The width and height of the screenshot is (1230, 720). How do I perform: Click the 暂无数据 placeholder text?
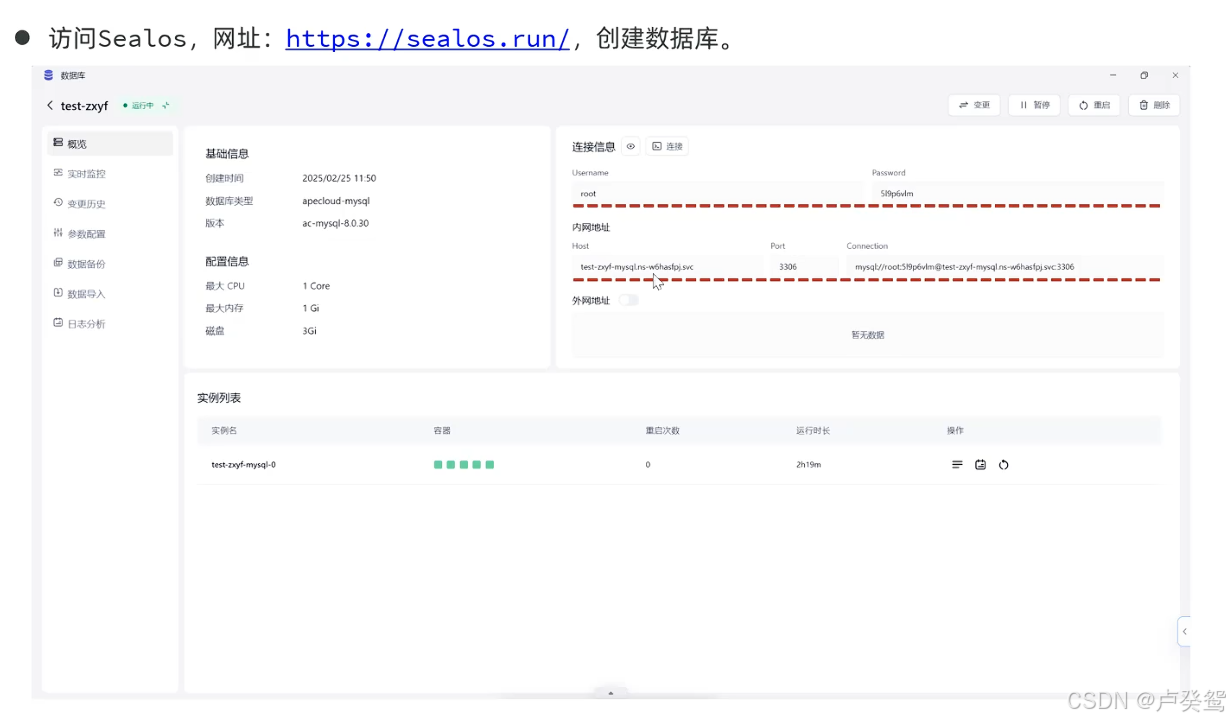pyautogui.click(x=867, y=335)
